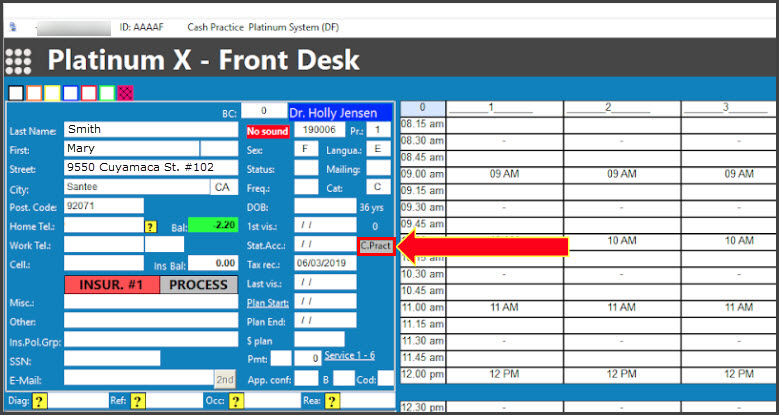Click the Work Tel. input field
This screenshot has width=779, height=415.
[x=104, y=244]
